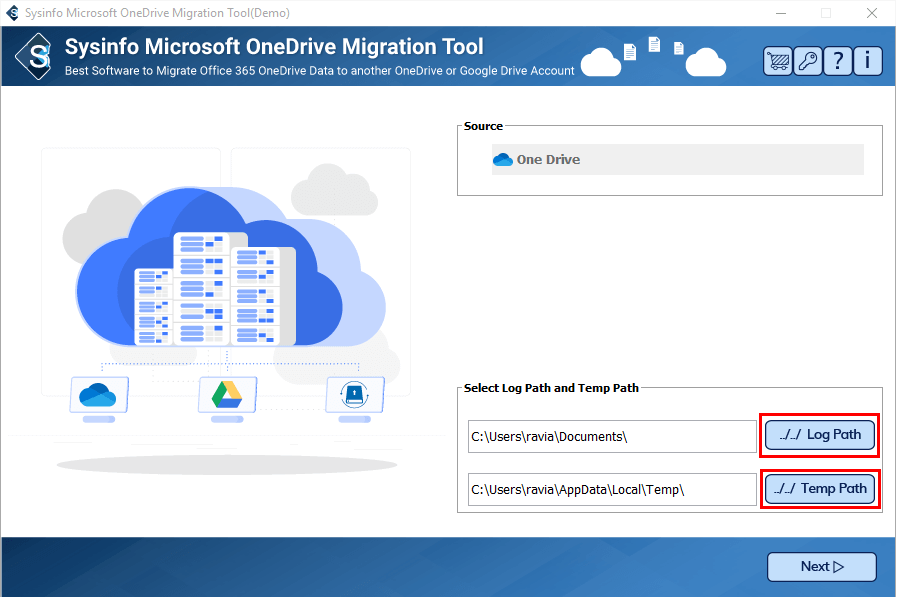The width and height of the screenshot is (897, 597).
Task: Minimize the migration tool window
Action: tap(781, 13)
